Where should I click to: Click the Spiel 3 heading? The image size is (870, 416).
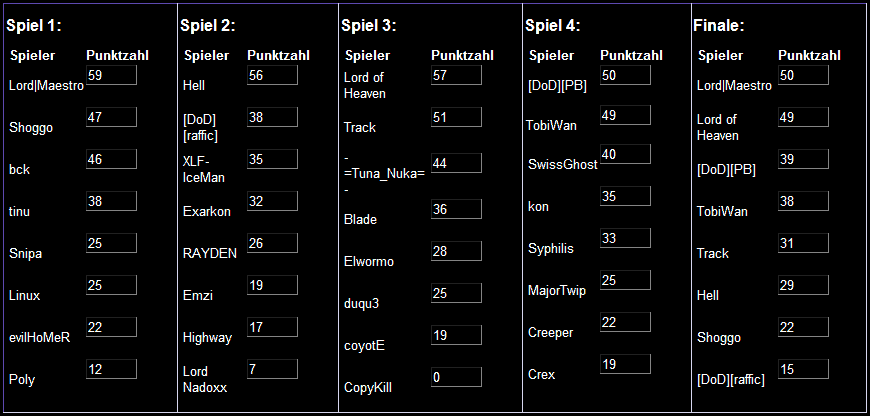tap(369, 26)
